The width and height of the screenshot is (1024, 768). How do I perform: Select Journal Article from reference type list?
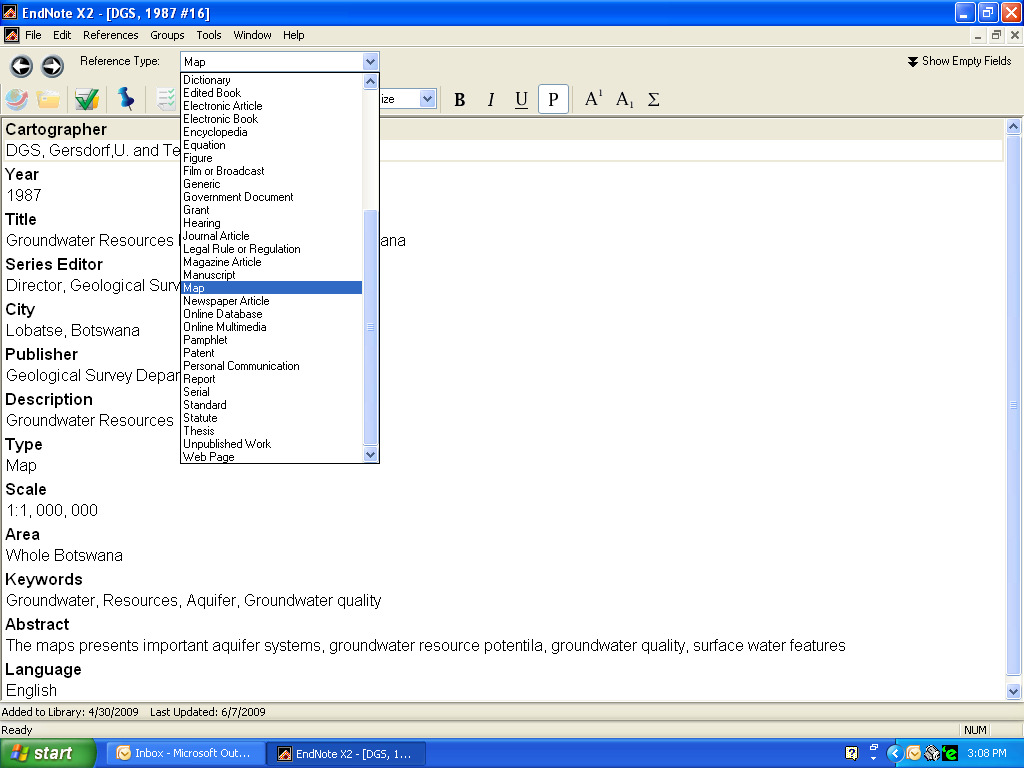point(216,236)
